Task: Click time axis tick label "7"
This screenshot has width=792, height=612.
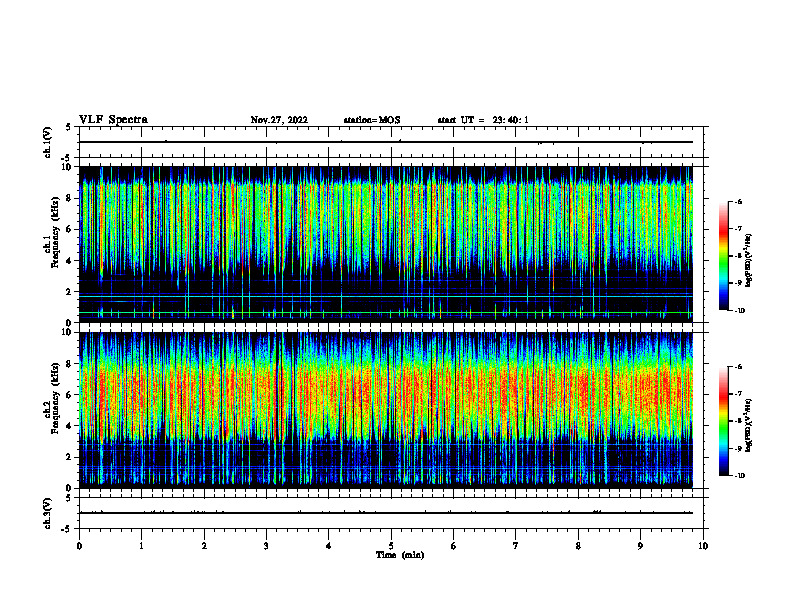Action: click(516, 546)
